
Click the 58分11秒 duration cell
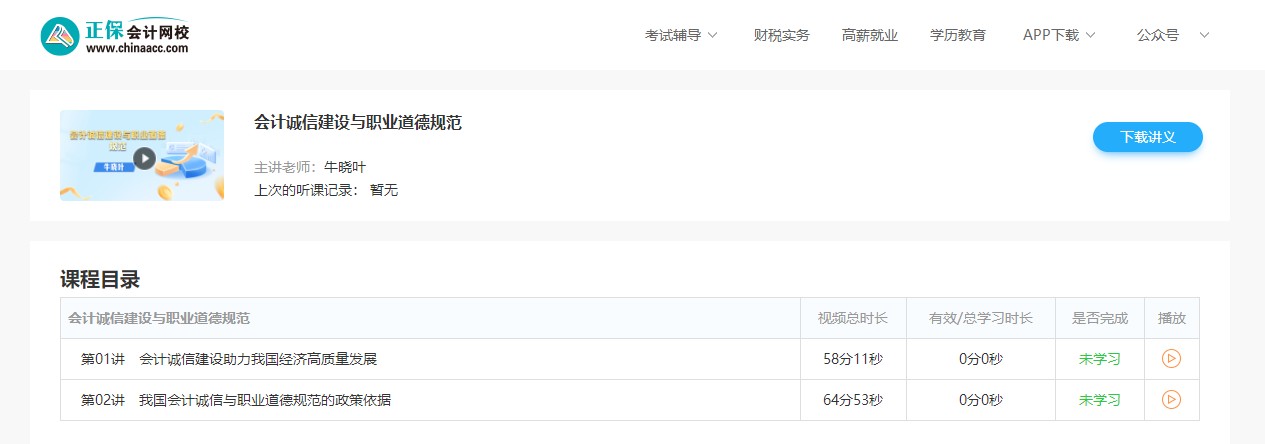tap(853, 359)
